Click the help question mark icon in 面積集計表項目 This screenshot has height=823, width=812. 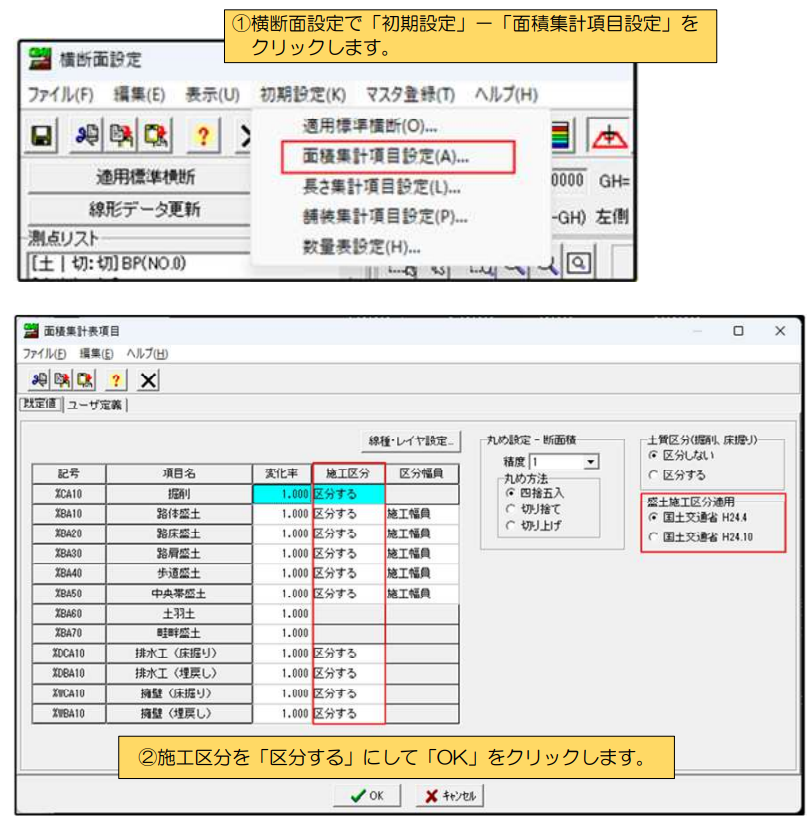[x=115, y=379]
